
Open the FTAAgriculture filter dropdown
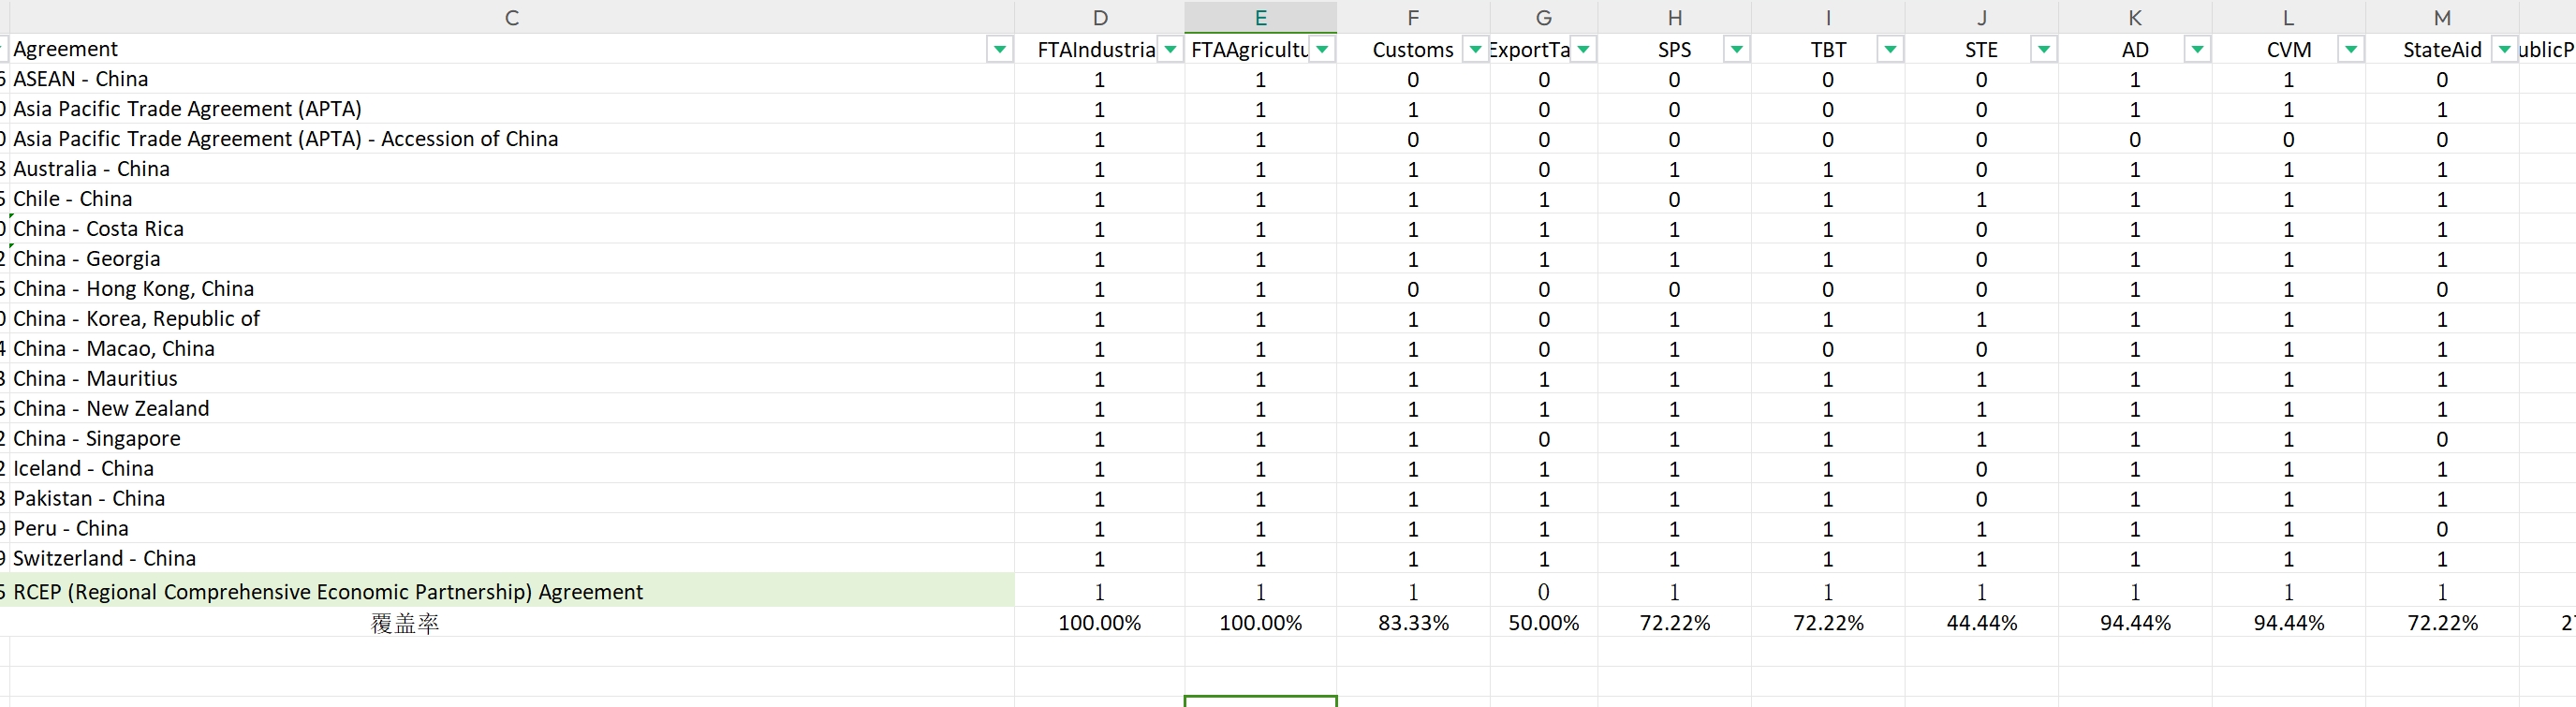point(1322,49)
